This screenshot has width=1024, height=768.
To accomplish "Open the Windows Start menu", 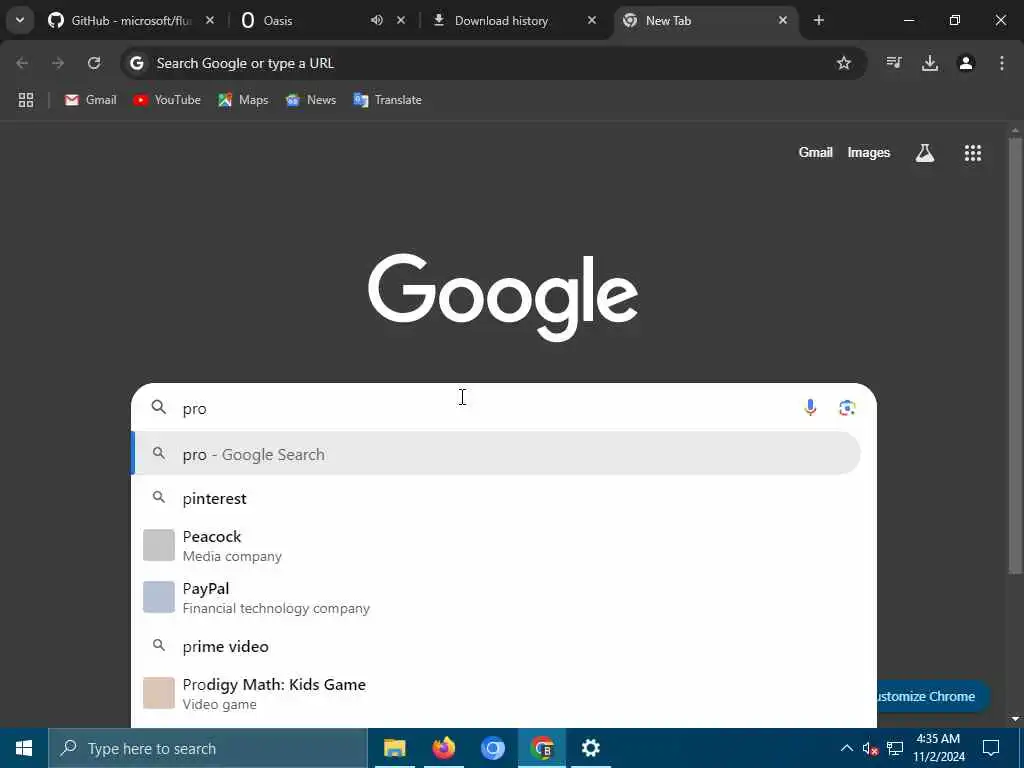I will coord(24,748).
